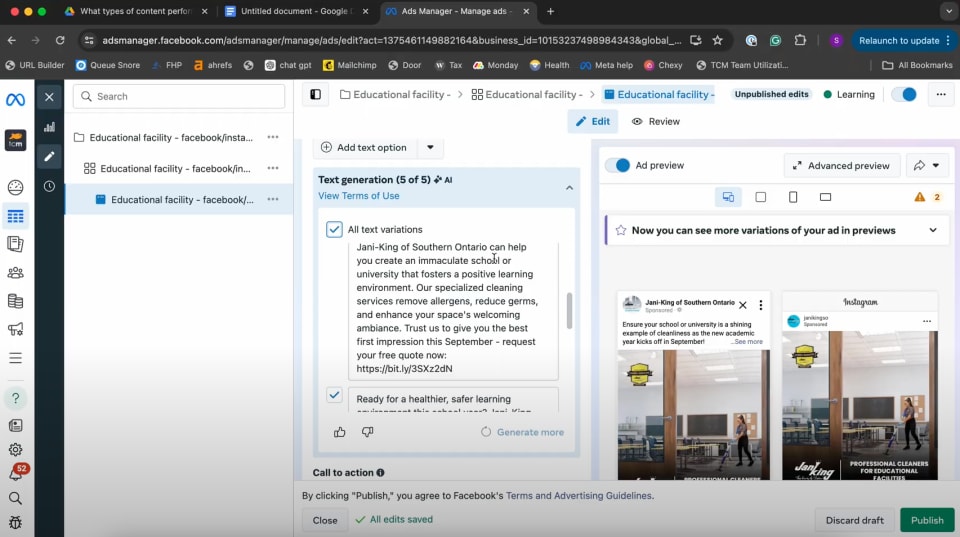This screenshot has width=960, height=537.
Task: Select the pencil edit icon in the sidebar
Action: coord(50,156)
